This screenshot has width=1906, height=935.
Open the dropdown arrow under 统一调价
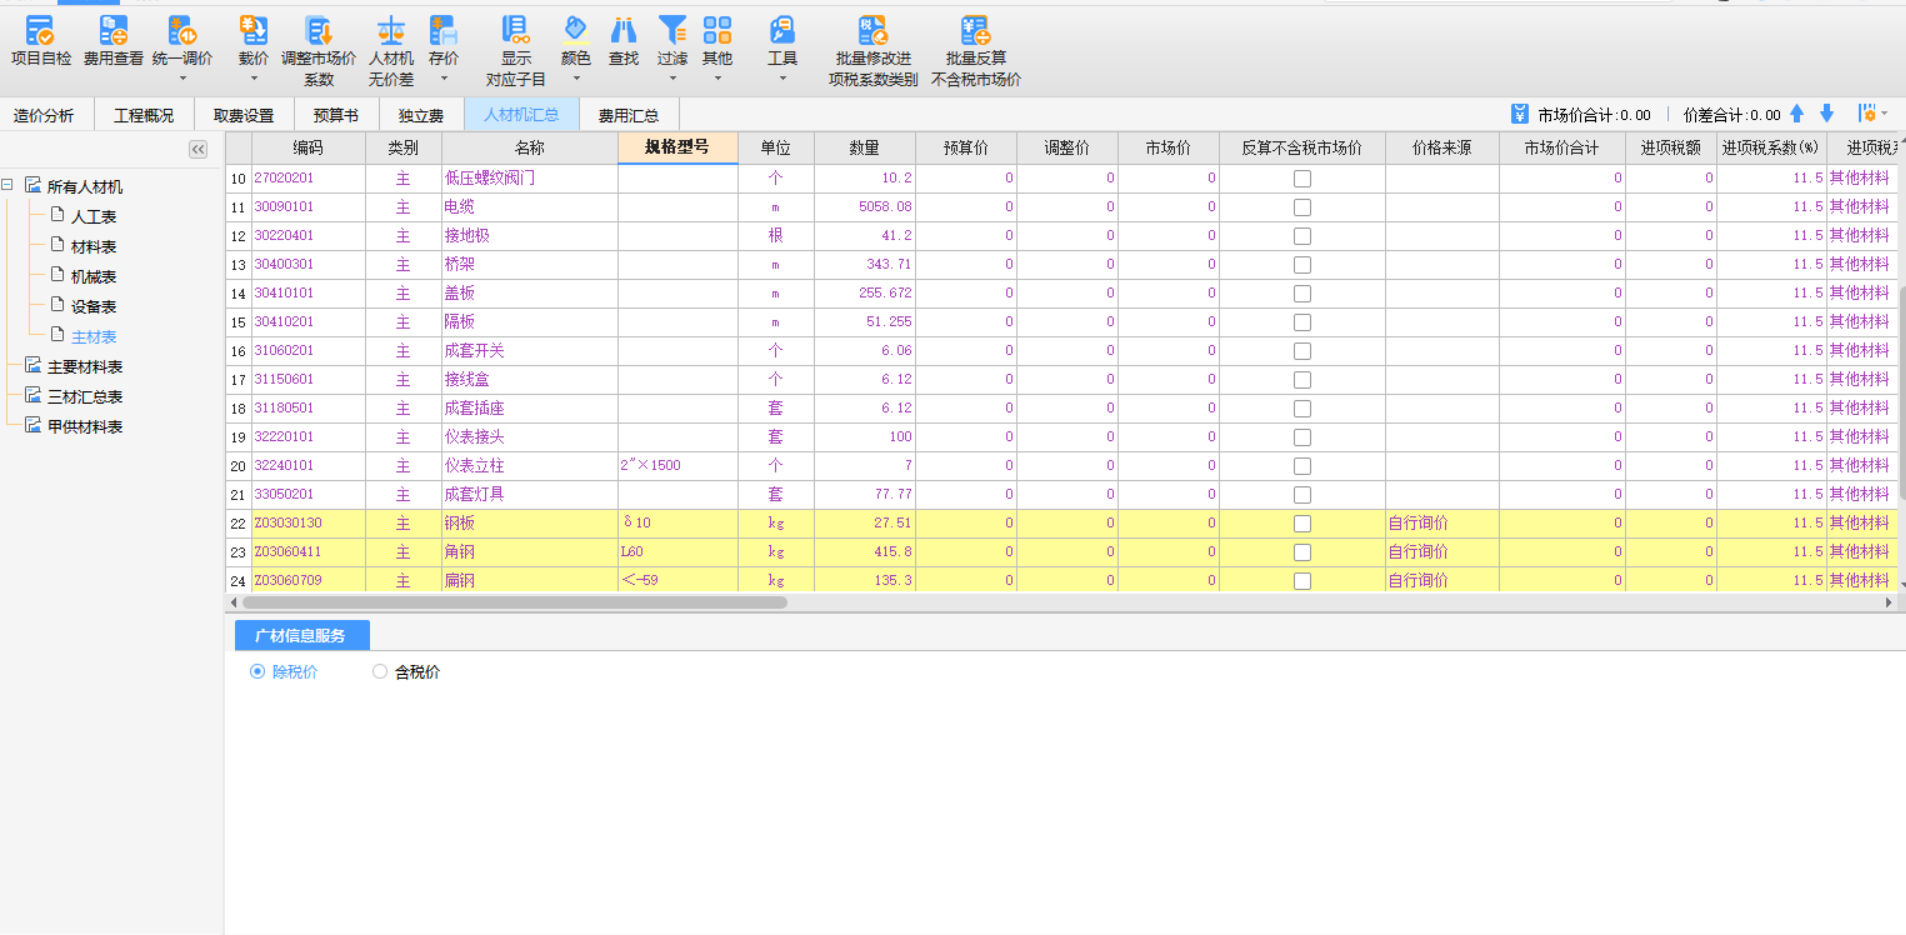(x=182, y=78)
